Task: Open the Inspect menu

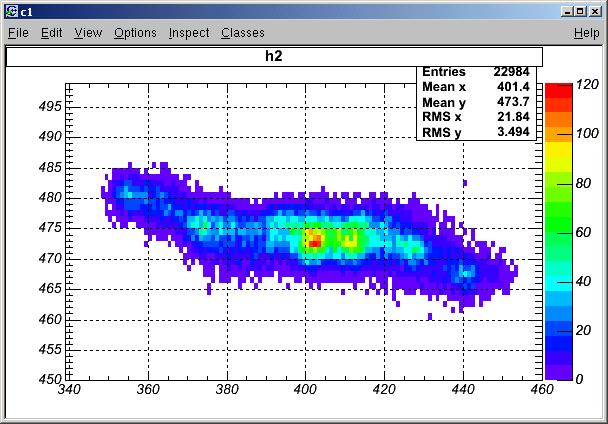Action: click(189, 33)
